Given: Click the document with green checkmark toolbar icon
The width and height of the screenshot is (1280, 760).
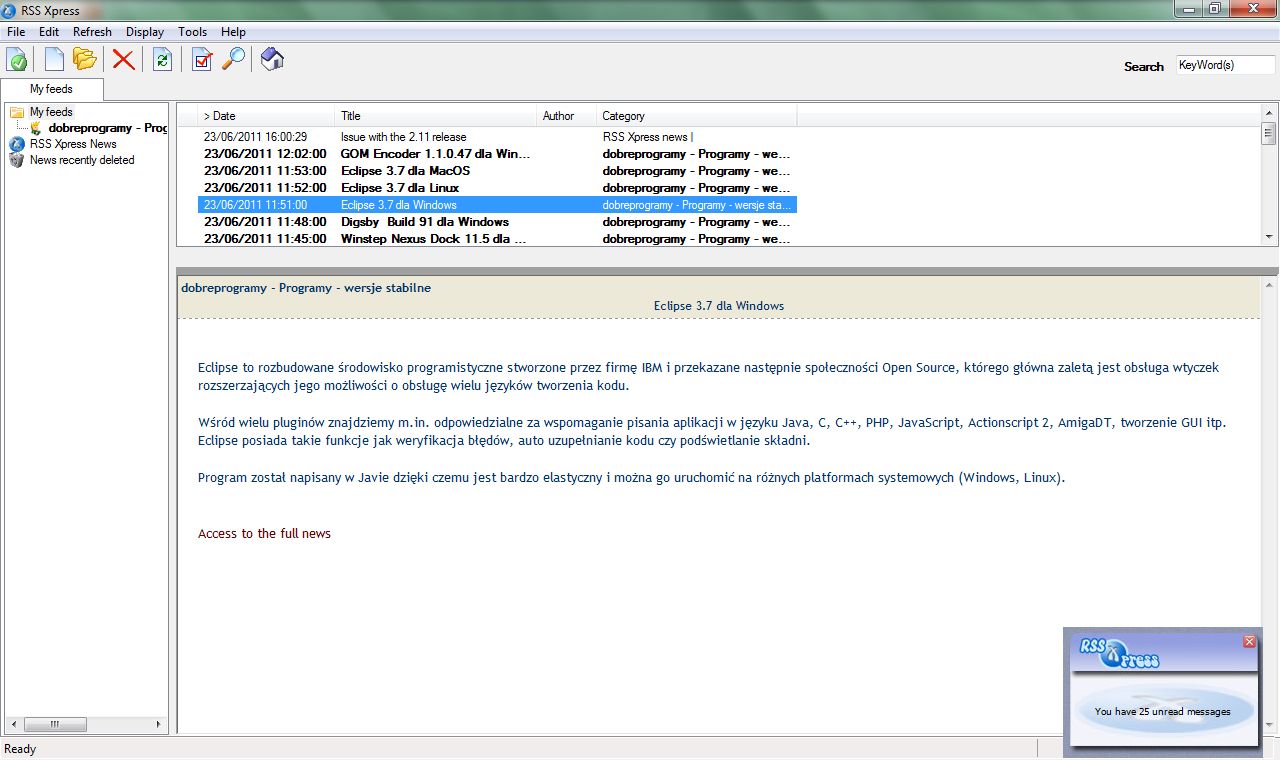Looking at the screenshot, I should click(x=17, y=60).
